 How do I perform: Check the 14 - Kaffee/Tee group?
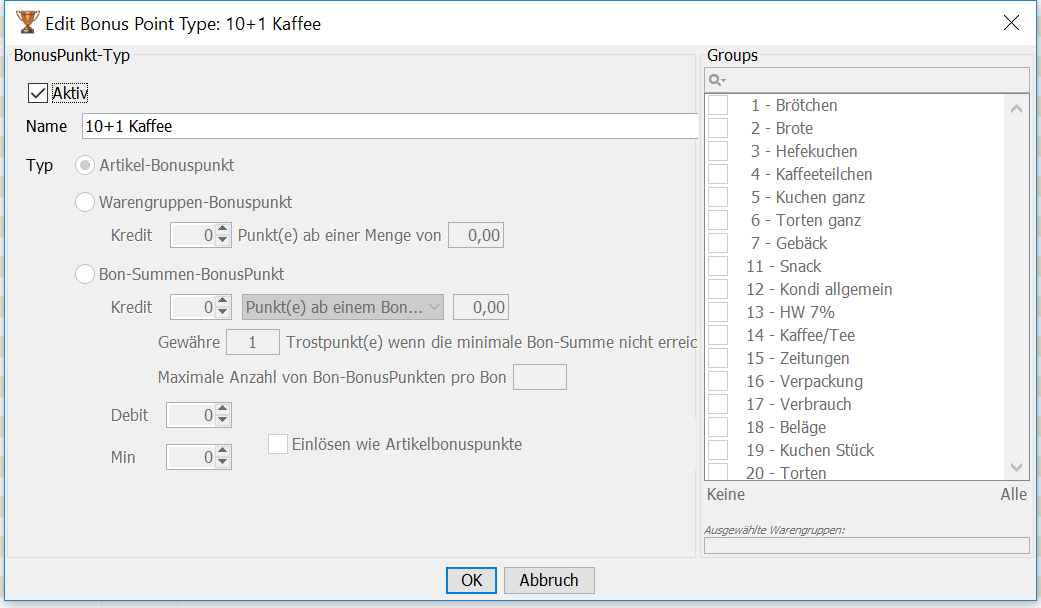pyautogui.click(x=718, y=335)
